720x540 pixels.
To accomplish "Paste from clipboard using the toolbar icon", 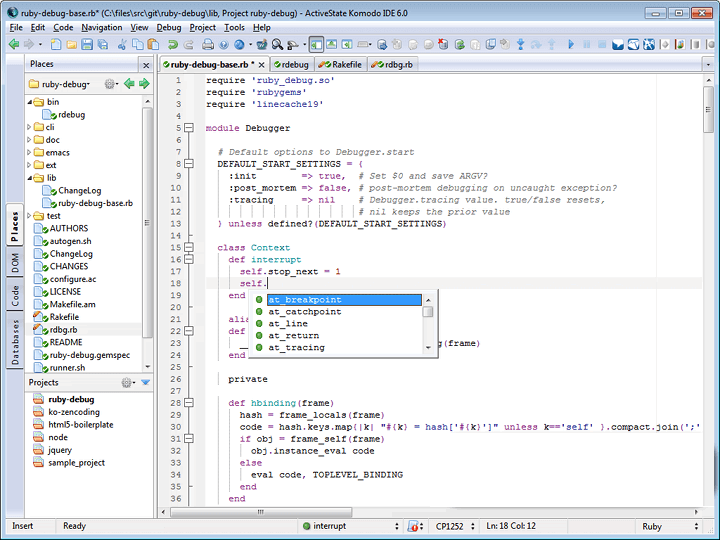I will coord(153,45).
